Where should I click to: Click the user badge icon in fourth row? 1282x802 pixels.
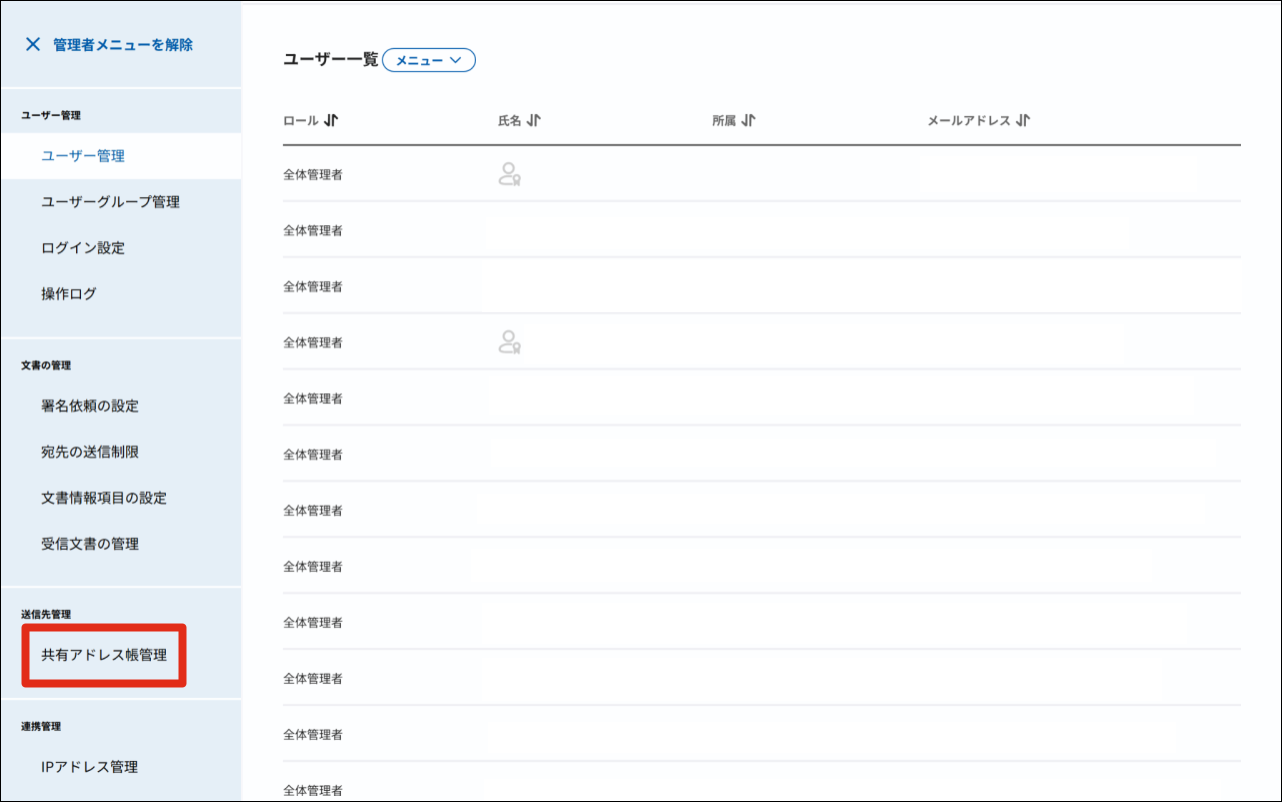(x=510, y=343)
